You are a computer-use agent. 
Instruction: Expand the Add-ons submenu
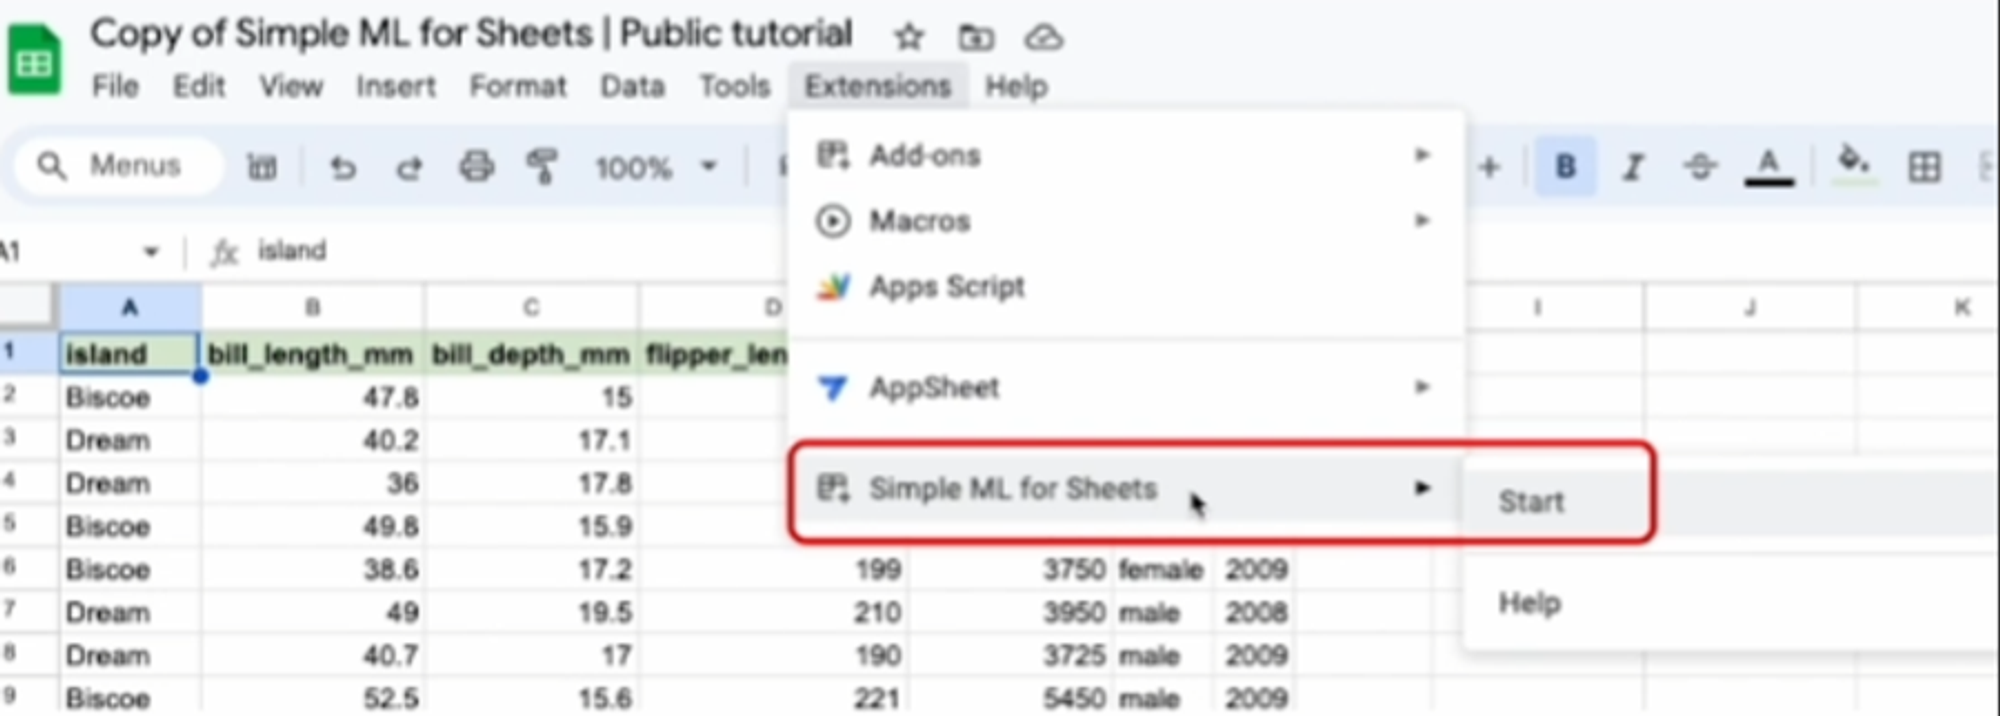pyautogui.click(x=1126, y=155)
